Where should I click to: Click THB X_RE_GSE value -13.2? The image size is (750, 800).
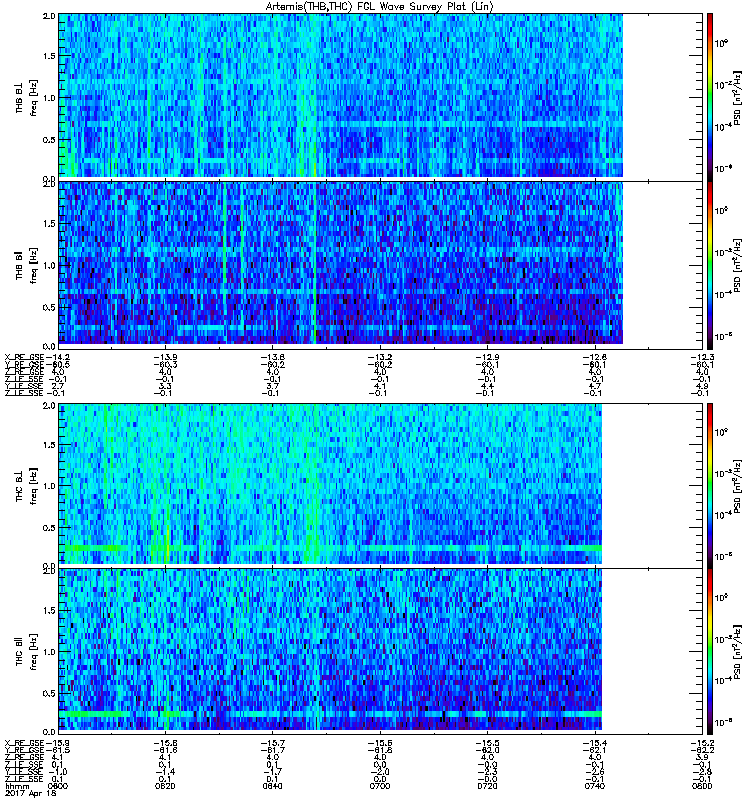point(380,357)
